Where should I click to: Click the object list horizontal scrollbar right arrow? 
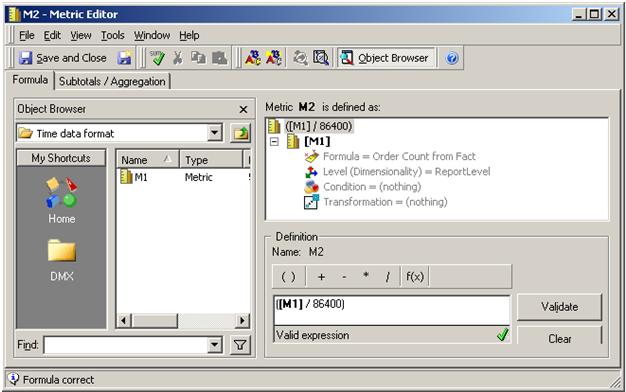242,321
